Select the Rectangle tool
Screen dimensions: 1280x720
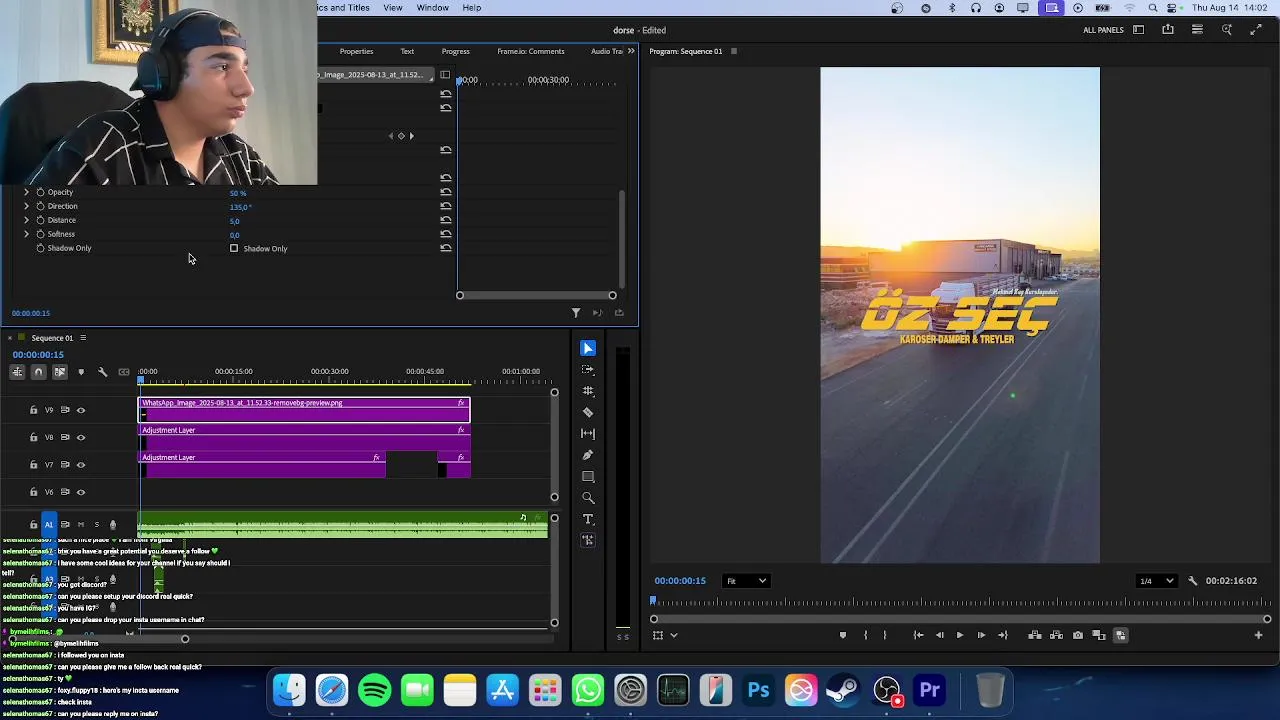tap(588, 477)
